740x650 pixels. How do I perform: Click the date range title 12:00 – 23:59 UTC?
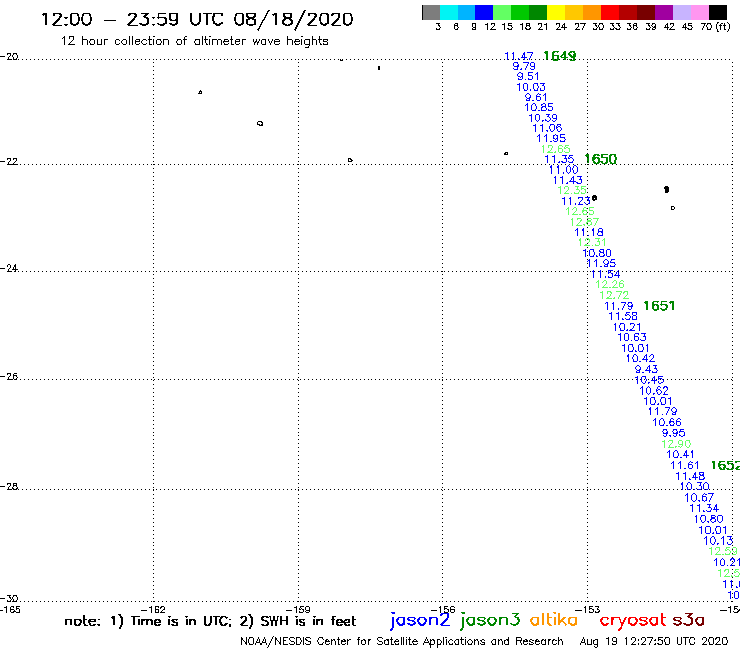pyautogui.click(x=197, y=19)
